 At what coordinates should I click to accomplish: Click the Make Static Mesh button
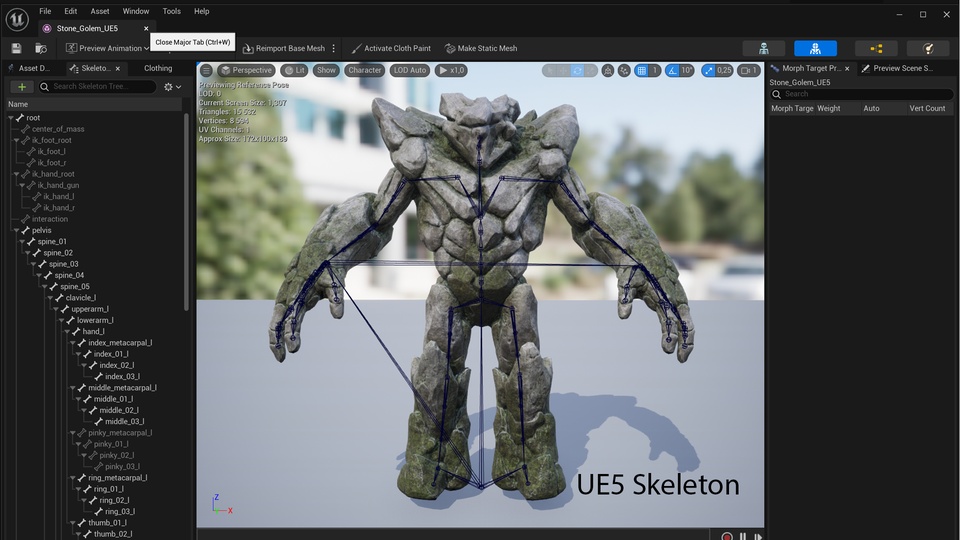(480, 48)
